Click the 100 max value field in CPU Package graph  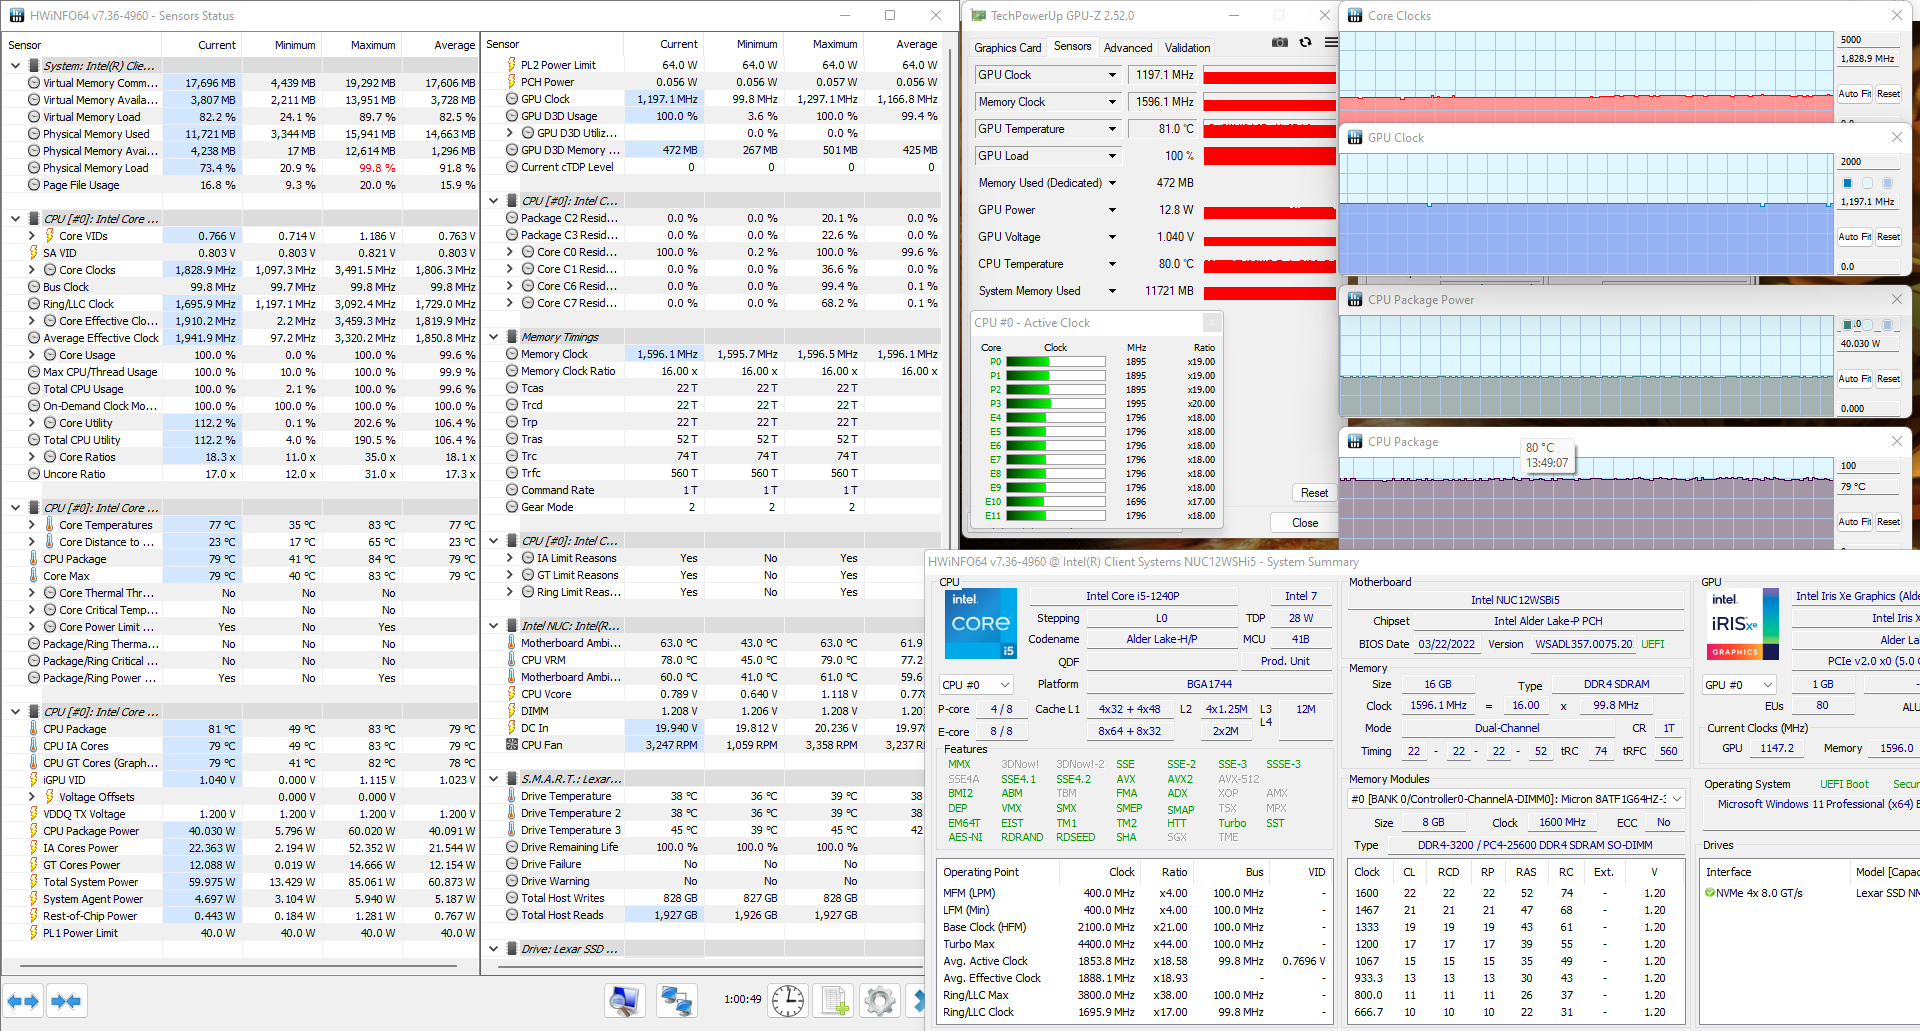coord(1870,466)
